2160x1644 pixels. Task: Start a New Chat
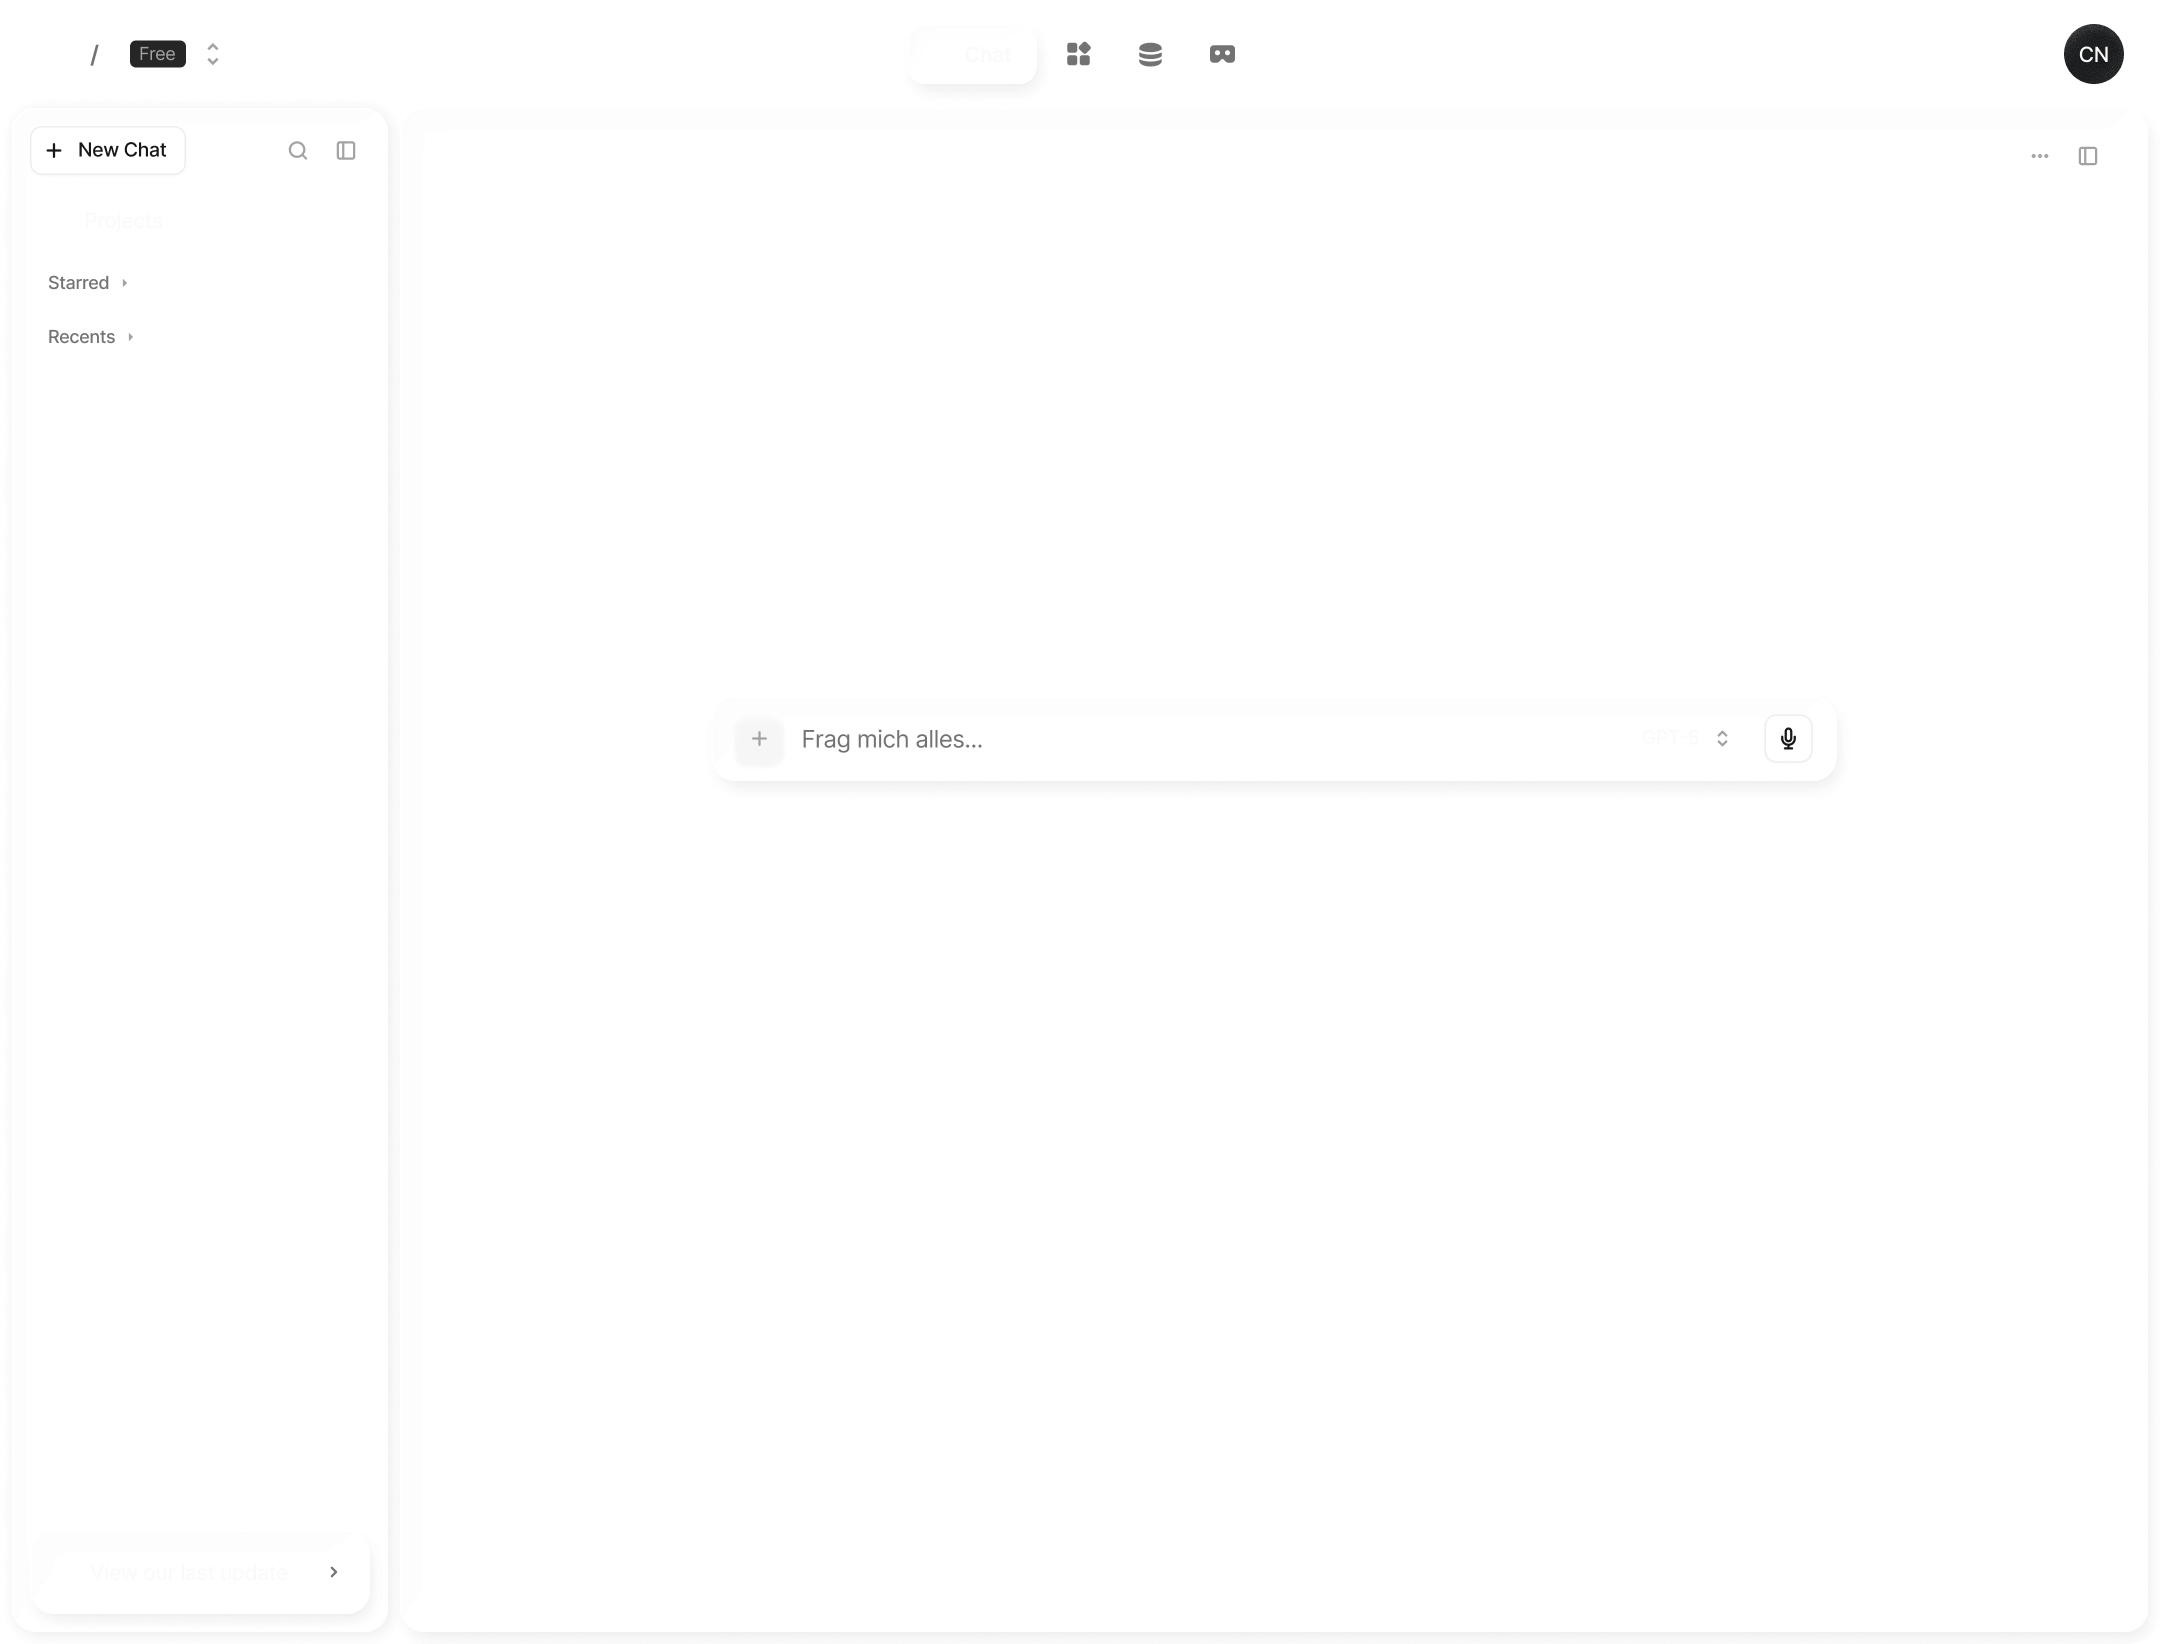coord(107,150)
